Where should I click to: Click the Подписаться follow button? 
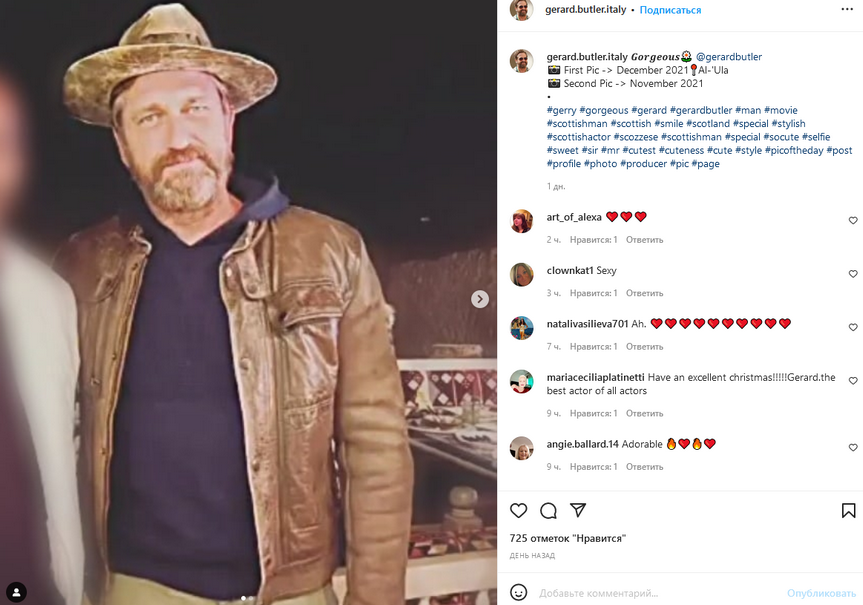pyautogui.click(x=670, y=10)
